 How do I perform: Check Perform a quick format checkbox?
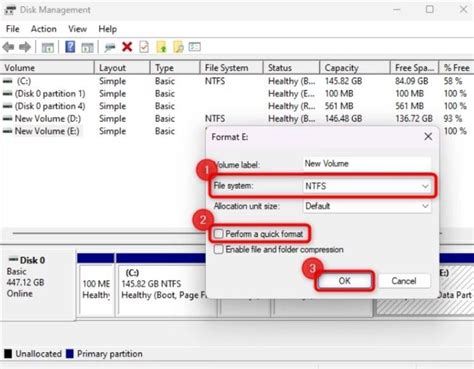coord(219,234)
